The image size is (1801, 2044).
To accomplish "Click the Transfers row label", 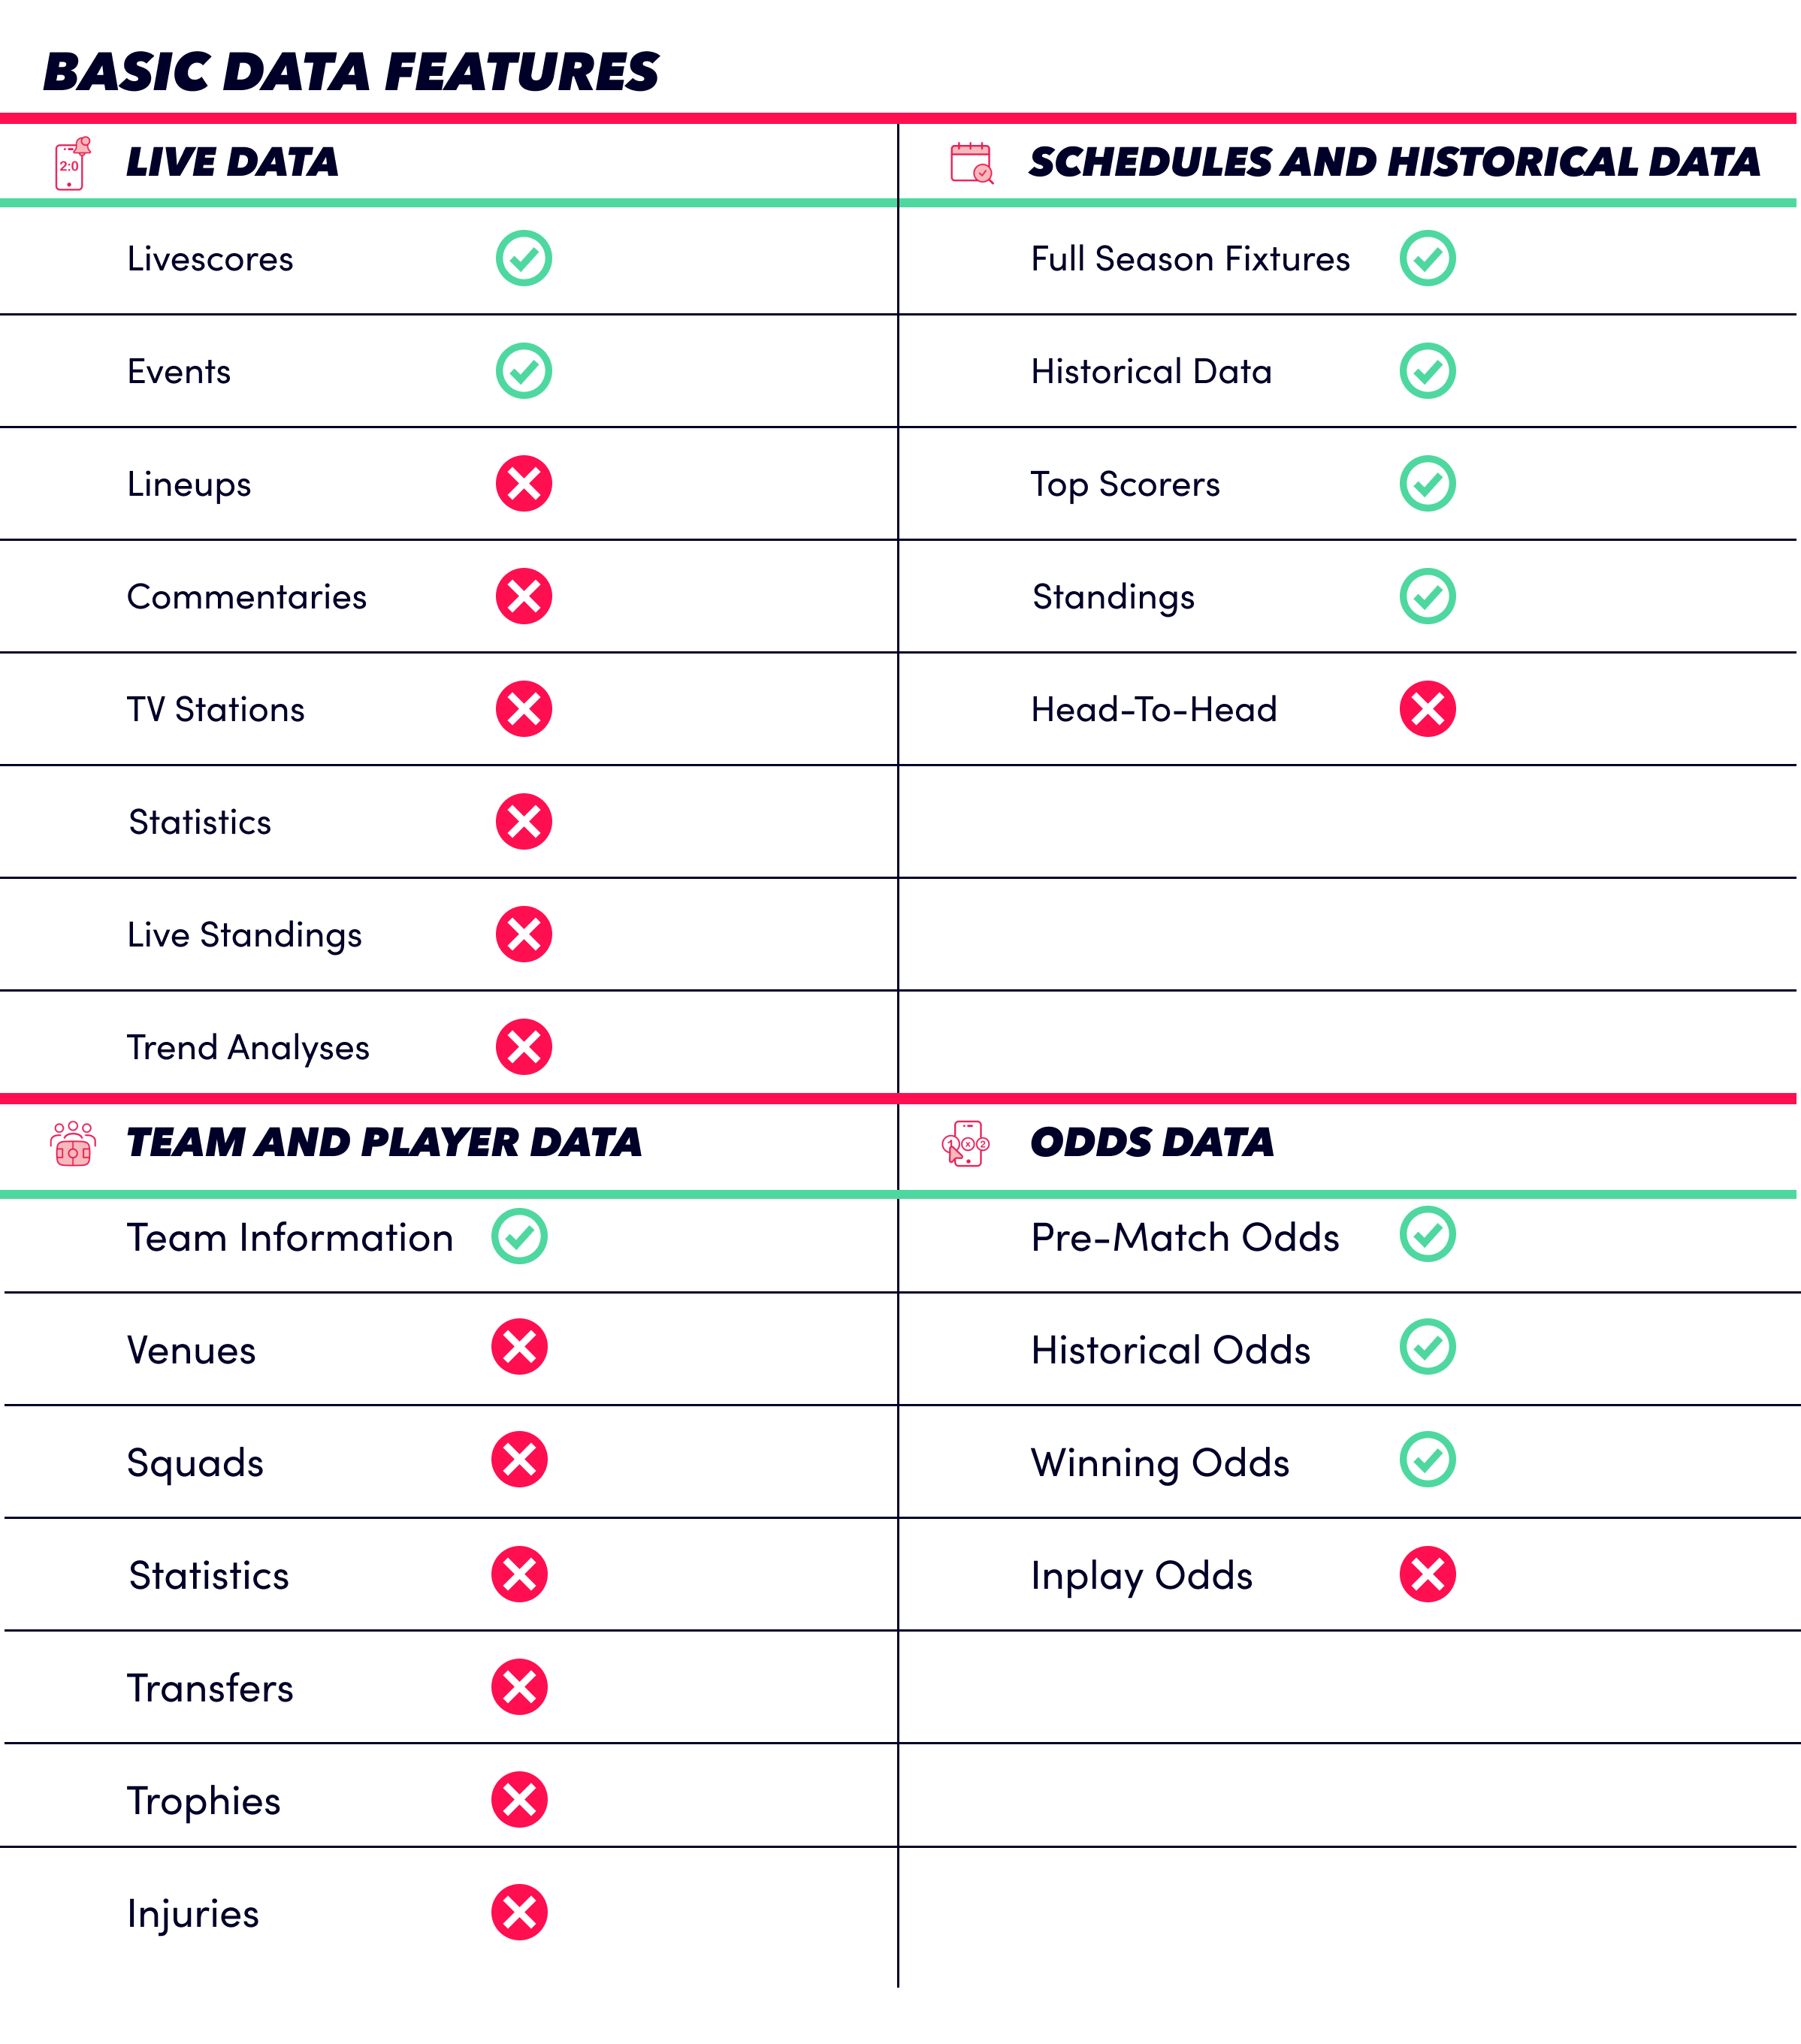I will (x=210, y=1688).
